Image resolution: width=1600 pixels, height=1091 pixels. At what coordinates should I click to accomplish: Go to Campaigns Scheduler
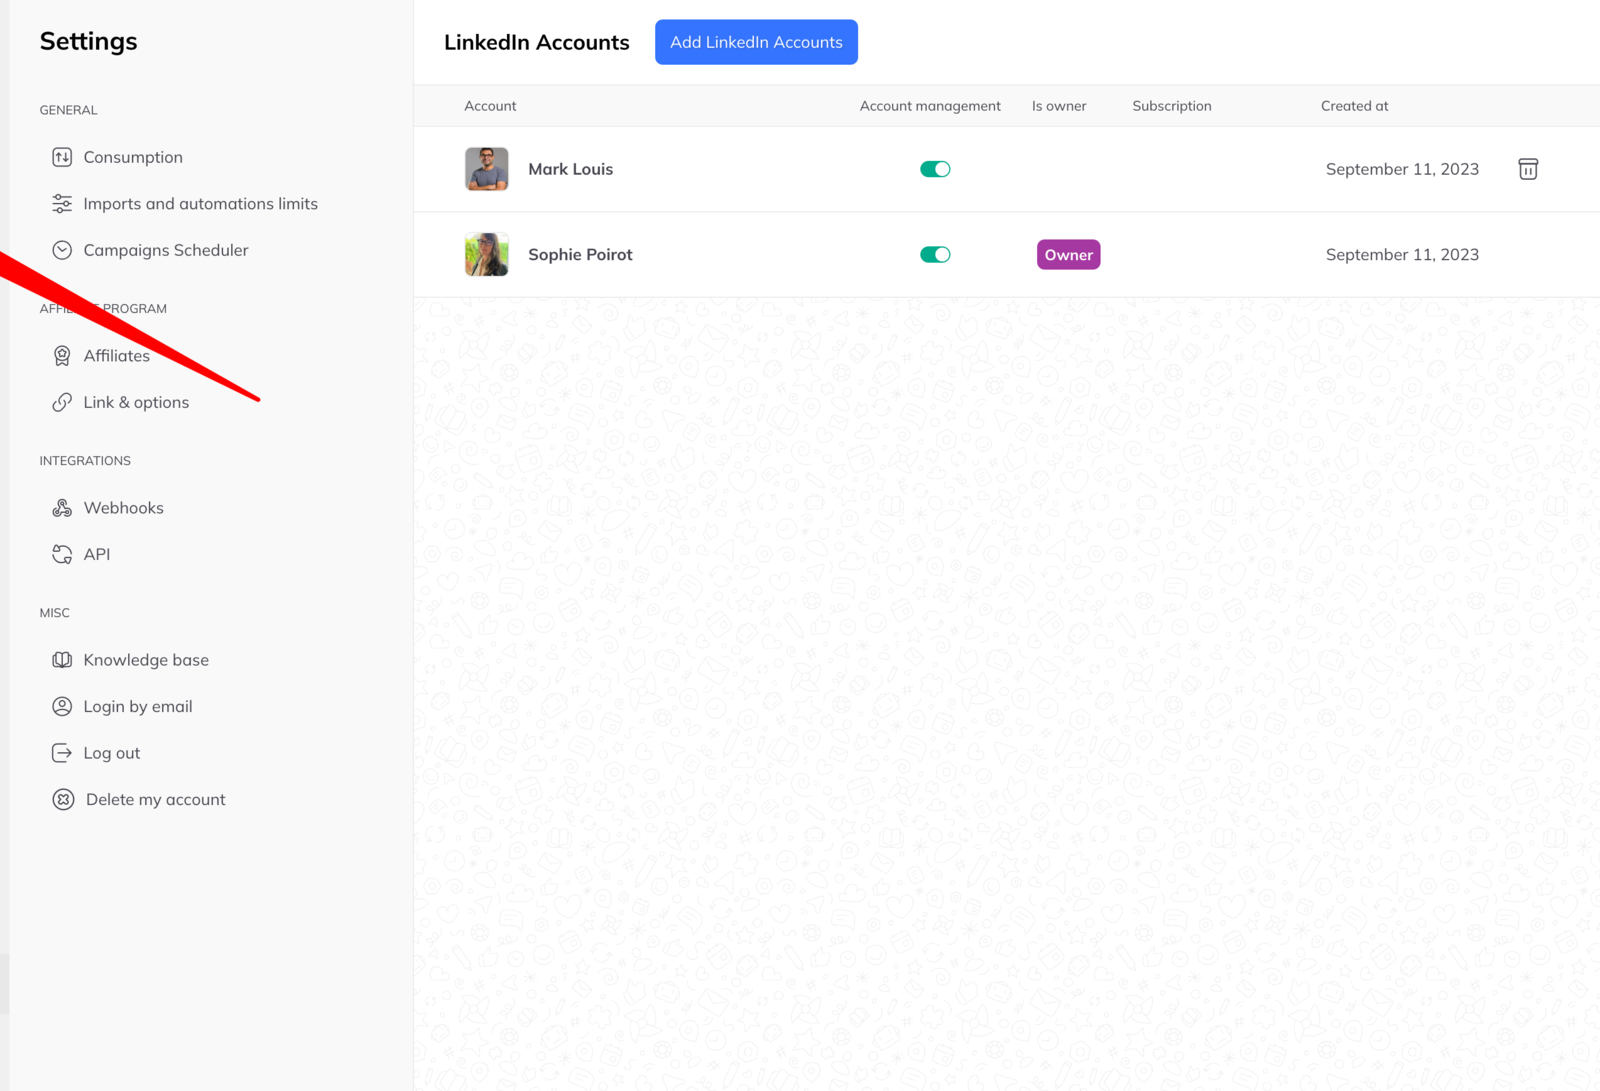pyautogui.click(x=166, y=250)
